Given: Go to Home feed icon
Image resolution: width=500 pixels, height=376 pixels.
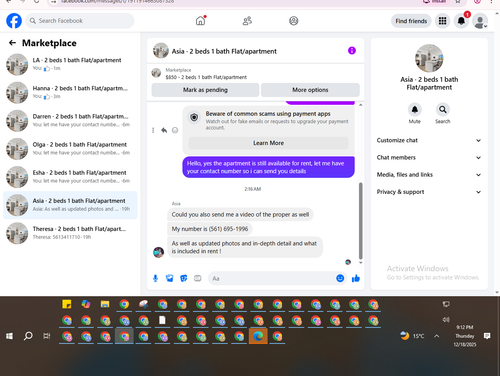Looking at the screenshot, I should 200,21.
